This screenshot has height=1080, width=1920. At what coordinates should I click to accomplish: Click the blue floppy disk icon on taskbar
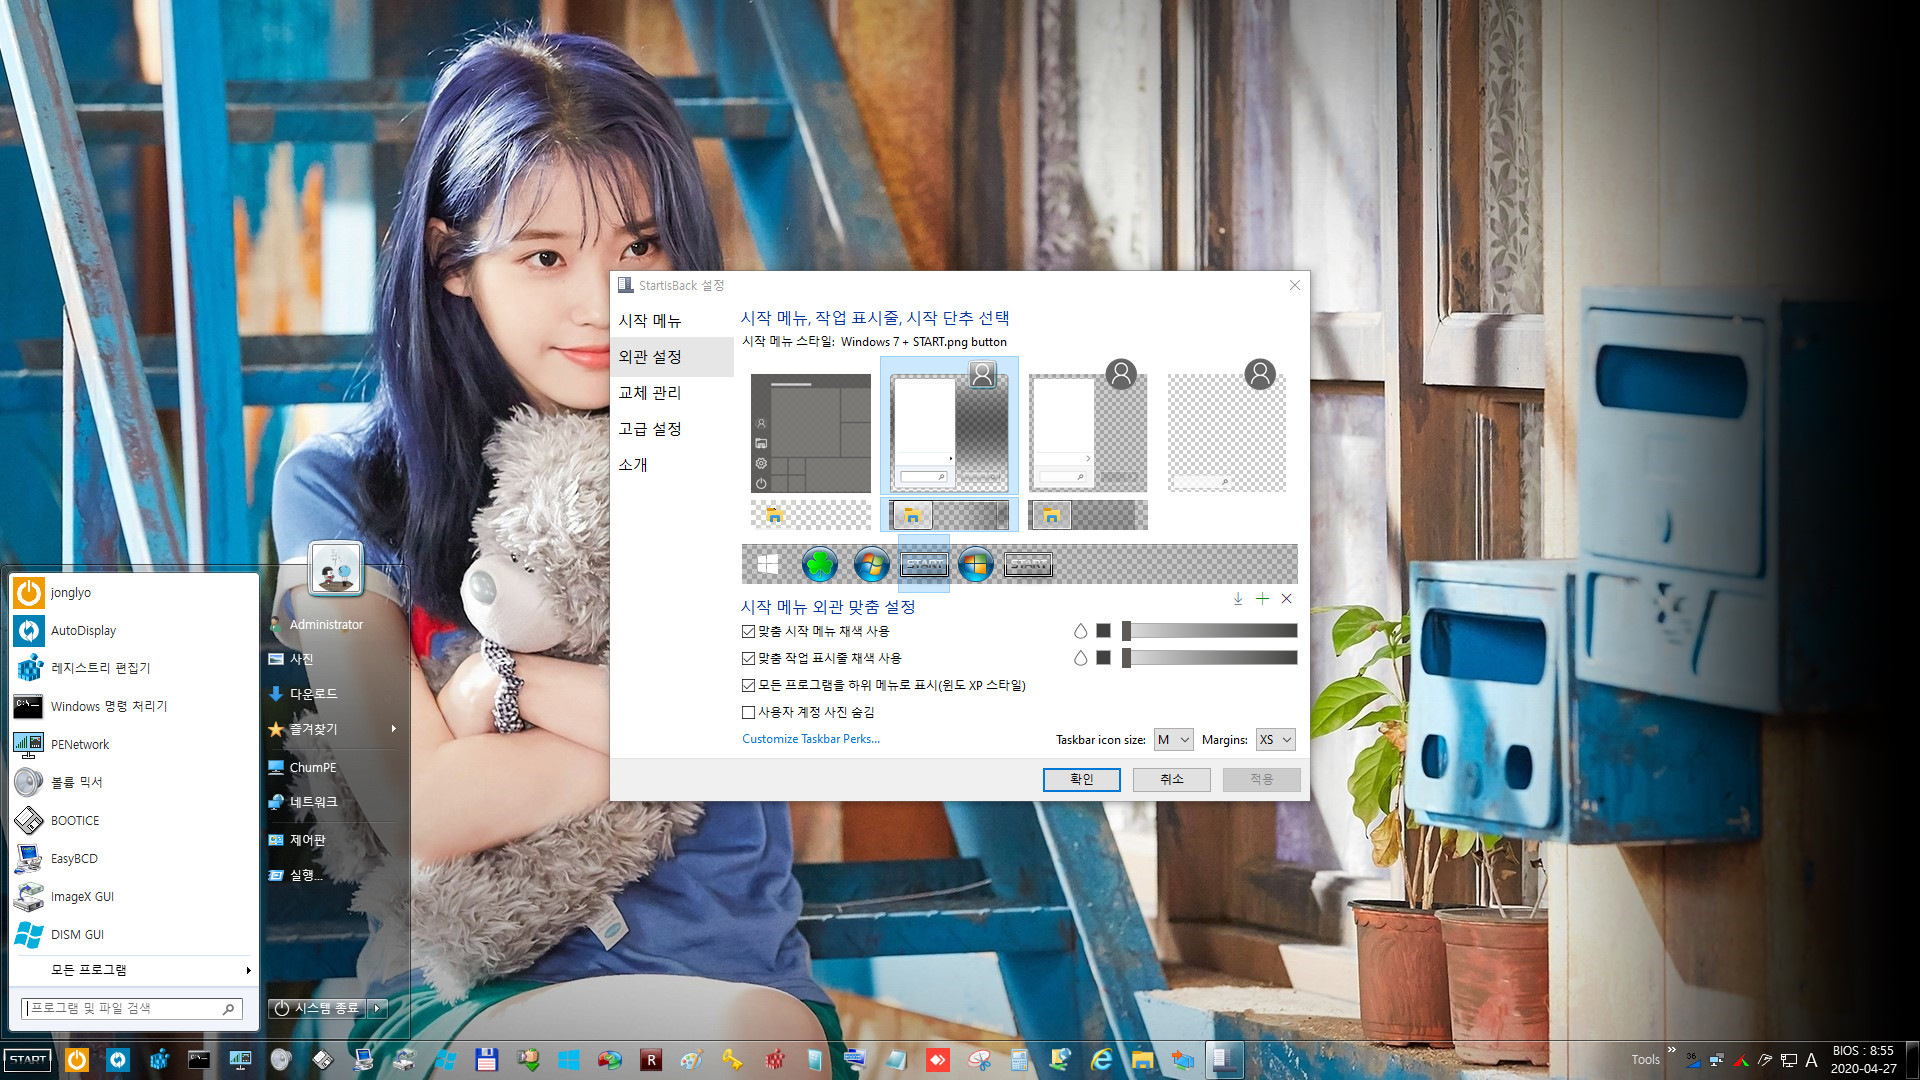pos(486,1060)
